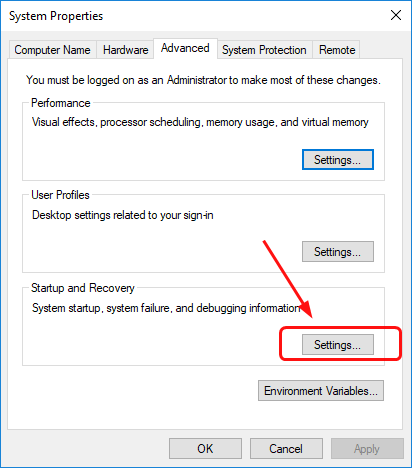The width and height of the screenshot is (412, 468).
Task: Select the Advanced tab
Action: (185, 48)
